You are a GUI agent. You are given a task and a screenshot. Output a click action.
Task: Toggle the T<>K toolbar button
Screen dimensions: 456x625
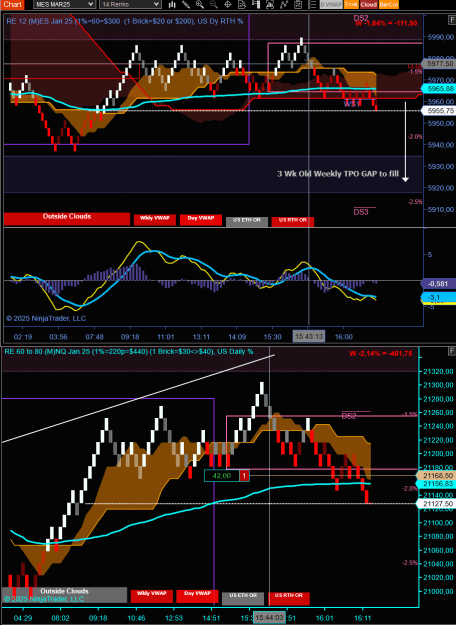click(x=351, y=4)
